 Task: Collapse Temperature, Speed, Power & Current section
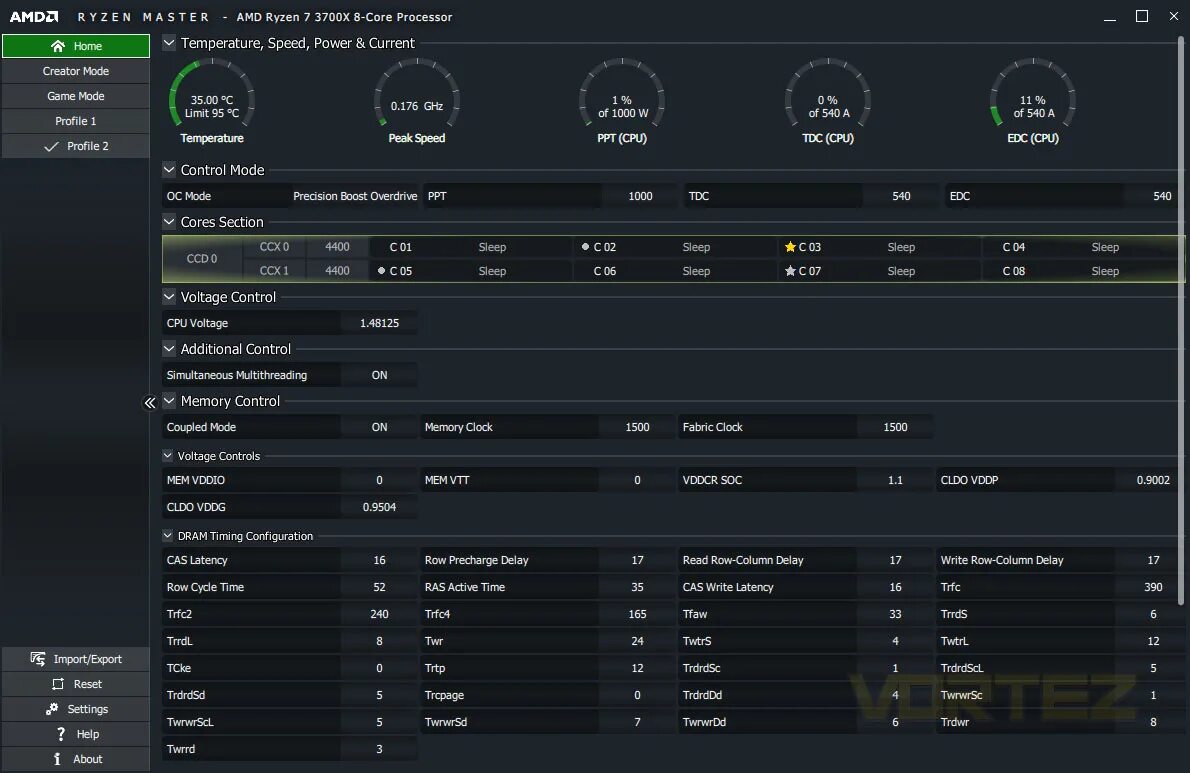169,43
